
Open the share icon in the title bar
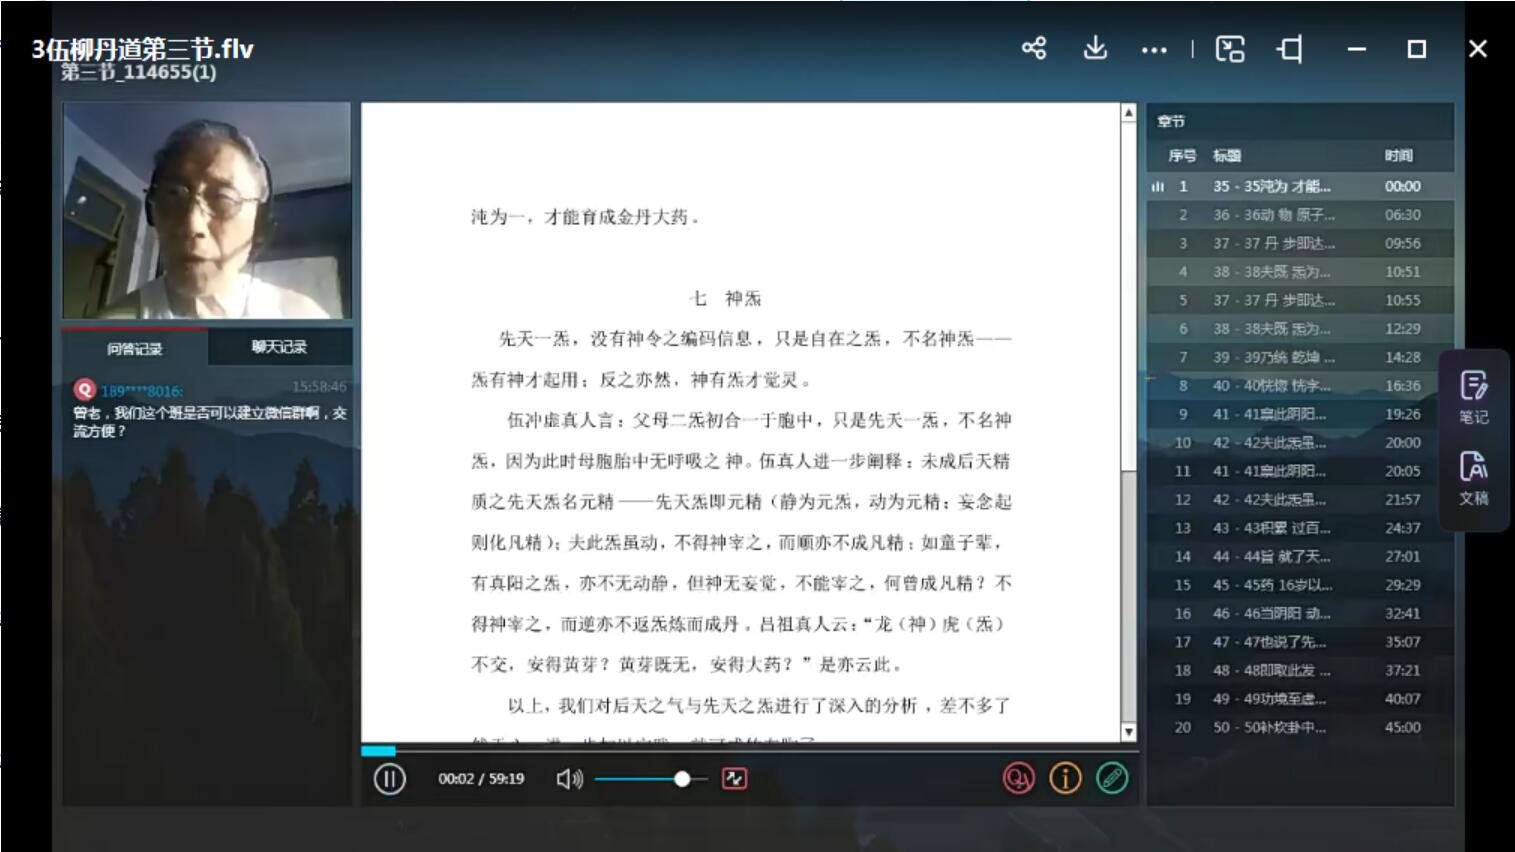(x=1034, y=48)
